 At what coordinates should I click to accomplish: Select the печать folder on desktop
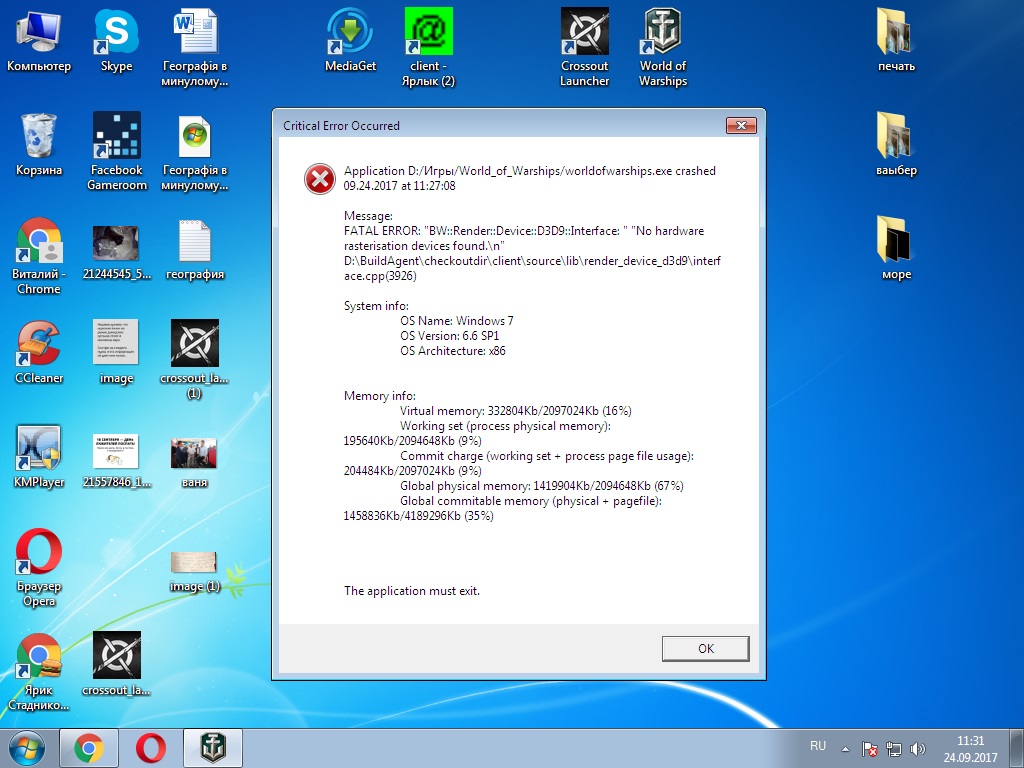(896, 40)
